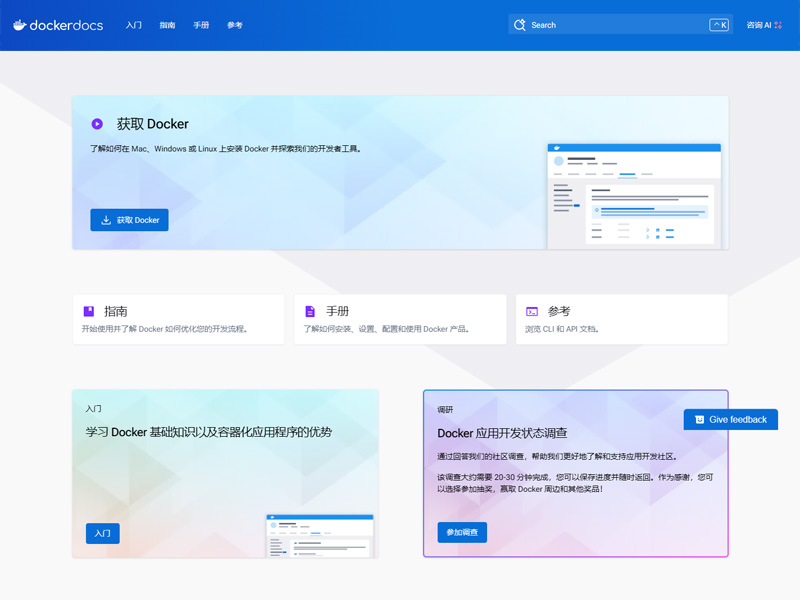Open the 入门 menu in the top navigation

134,24
